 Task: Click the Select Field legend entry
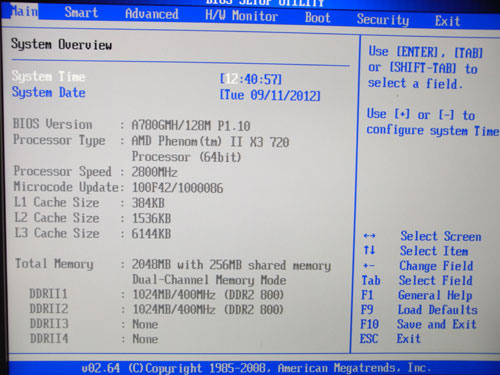[435, 281]
